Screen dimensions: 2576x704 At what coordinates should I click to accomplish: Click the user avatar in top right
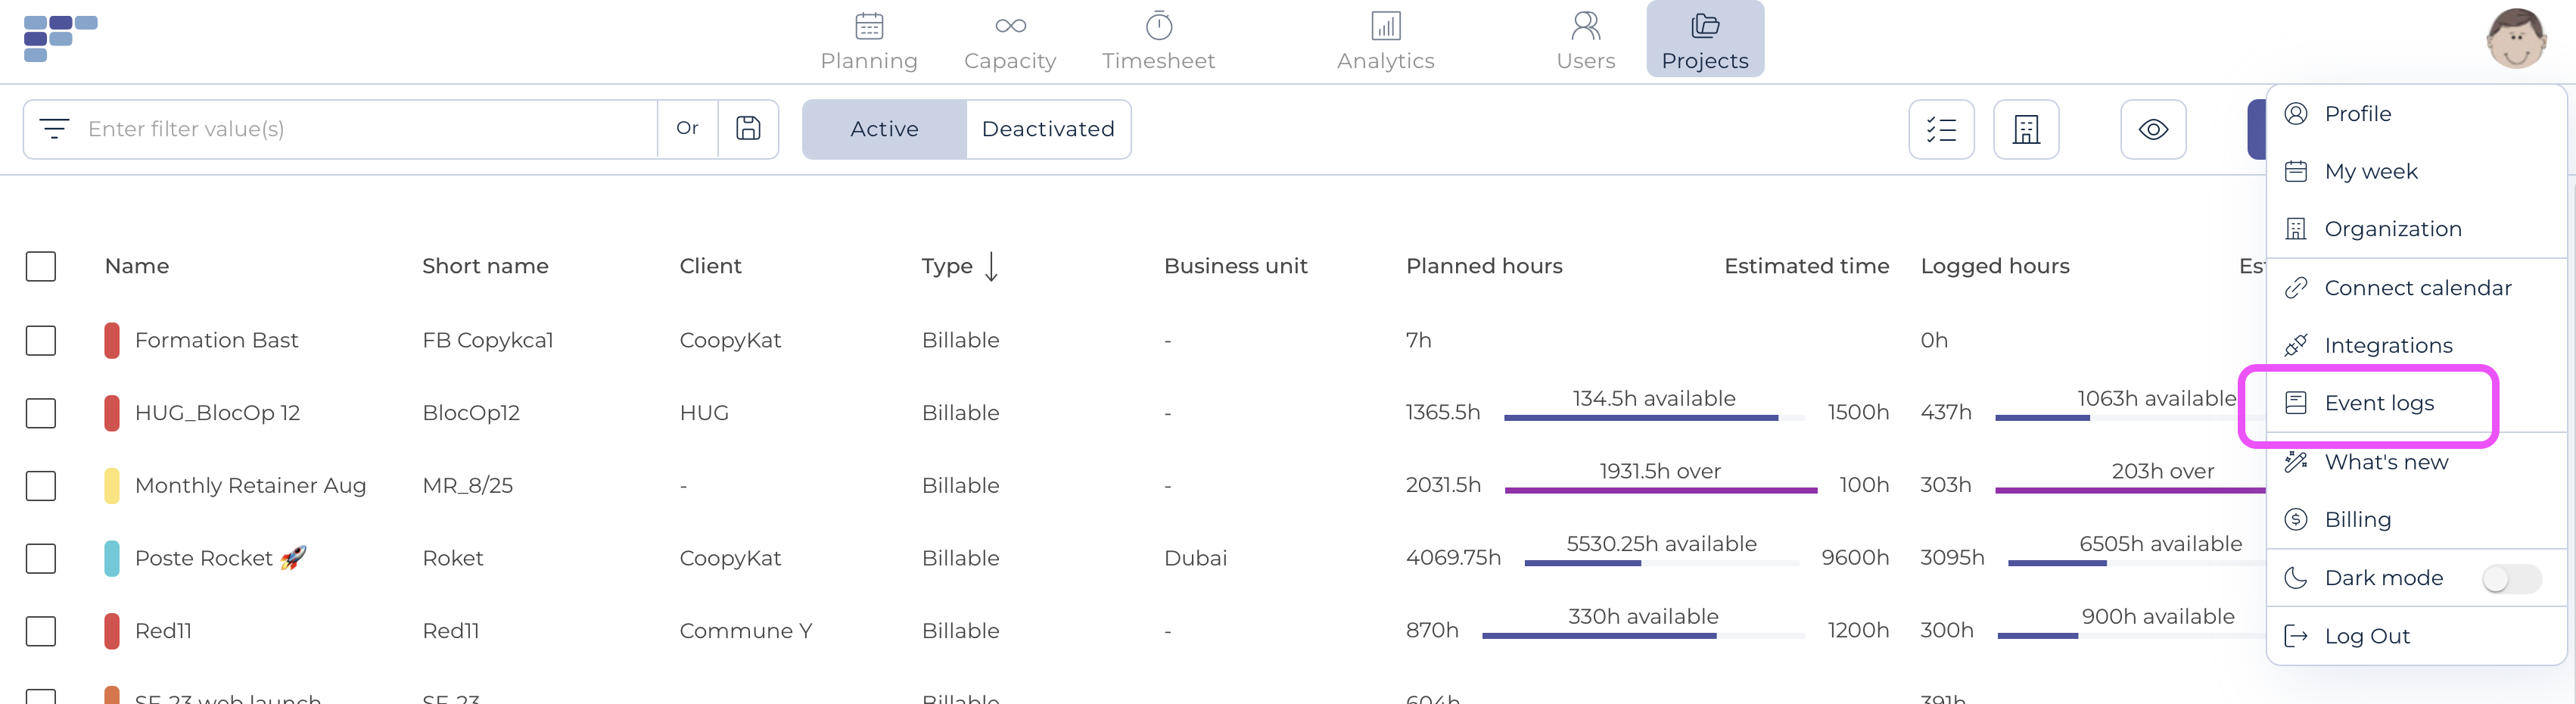coord(2515,39)
